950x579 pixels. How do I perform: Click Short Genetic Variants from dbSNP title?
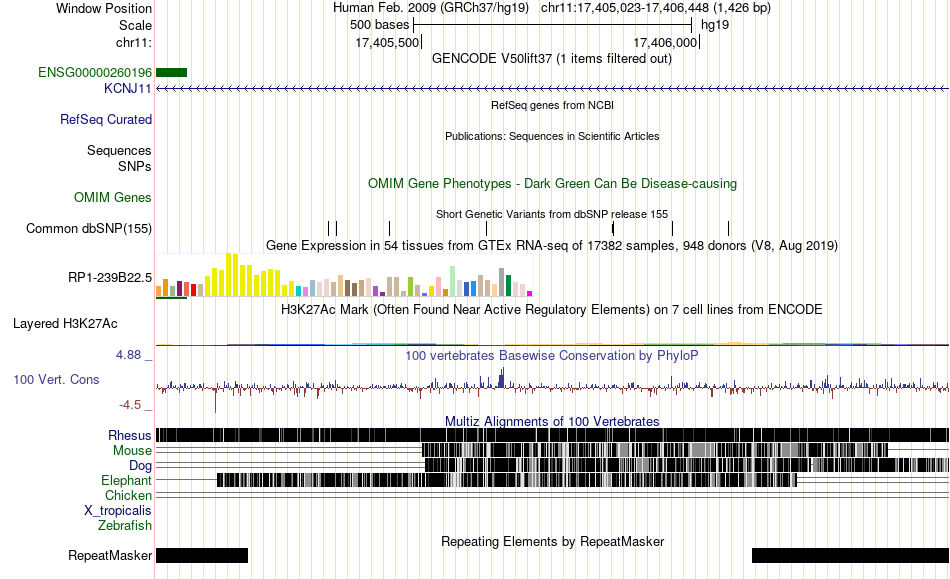(552, 214)
